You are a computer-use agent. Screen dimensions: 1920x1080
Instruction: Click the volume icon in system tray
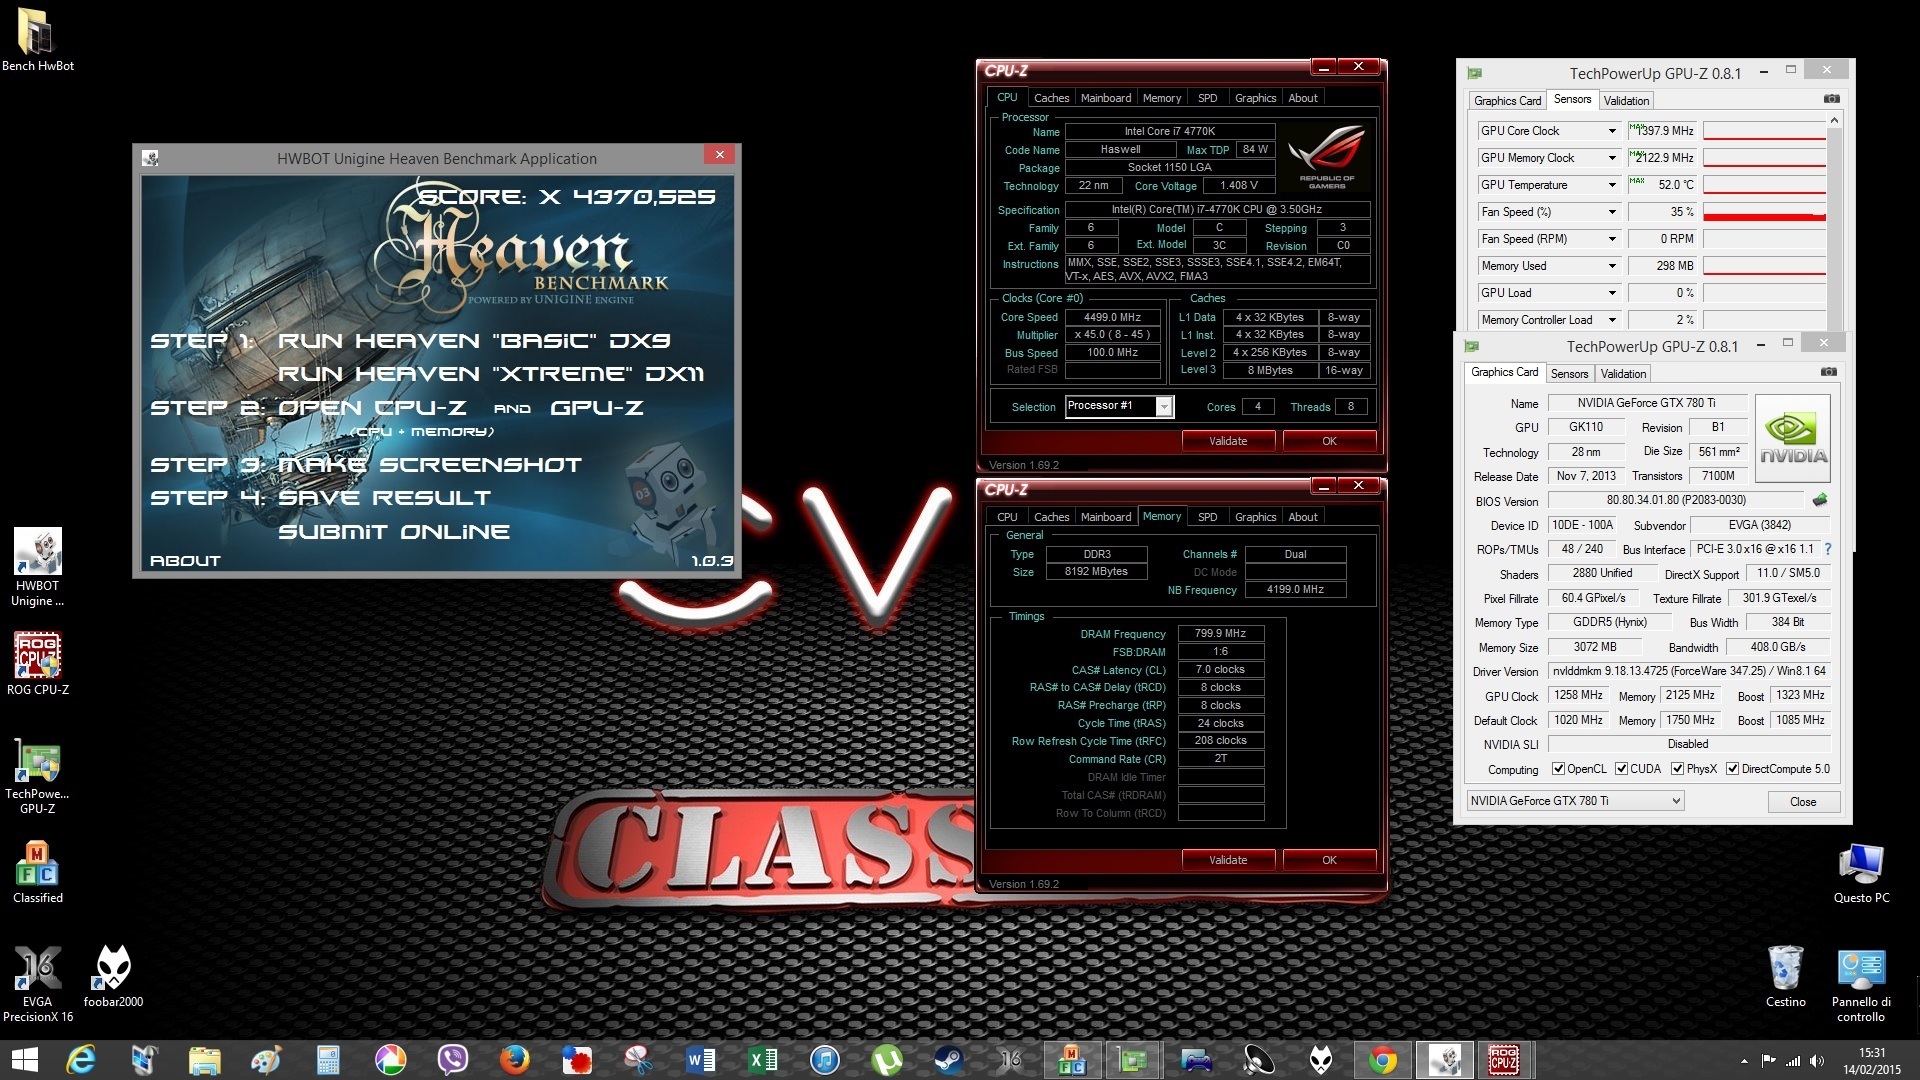click(1817, 1061)
